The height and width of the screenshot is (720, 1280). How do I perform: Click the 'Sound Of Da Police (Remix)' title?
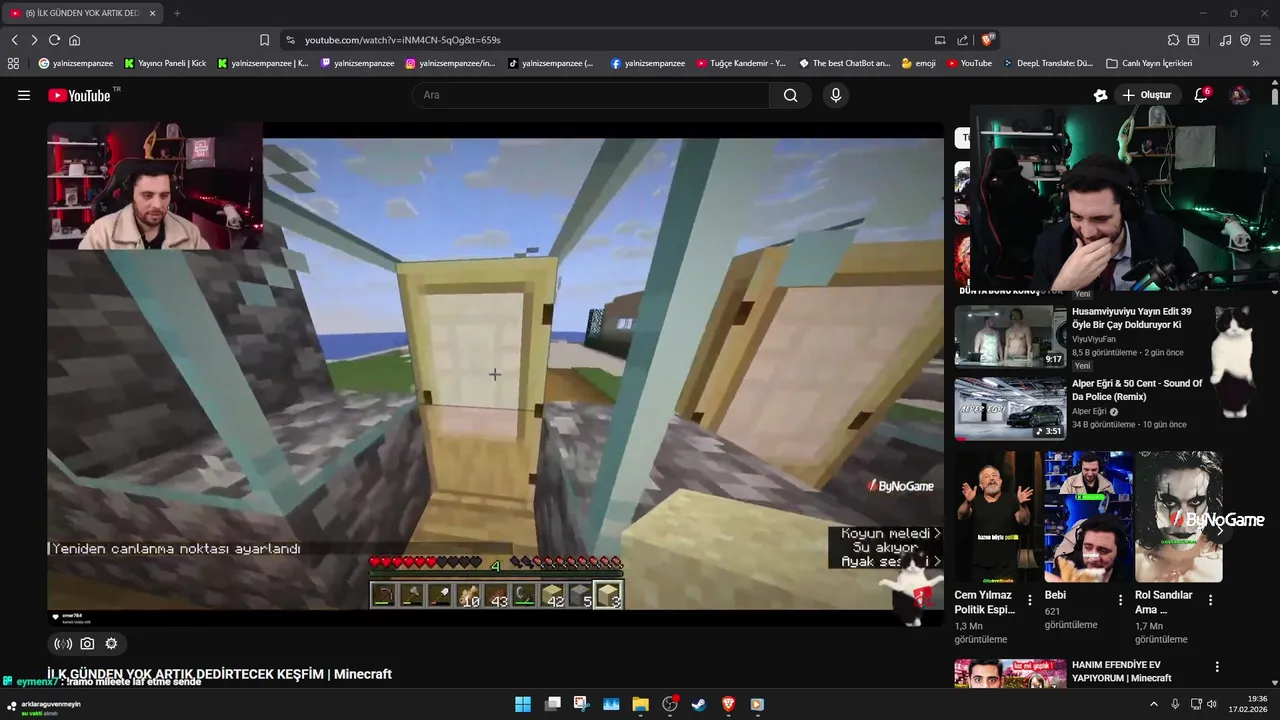pos(1137,390)
